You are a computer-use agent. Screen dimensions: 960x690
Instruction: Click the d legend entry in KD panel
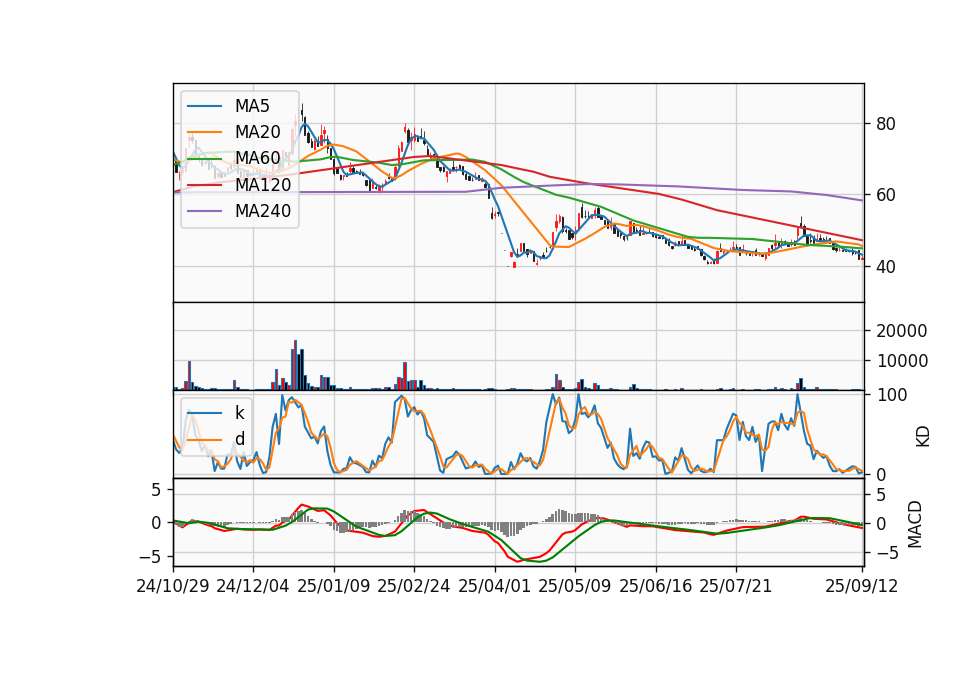click(x=239, y=438)
